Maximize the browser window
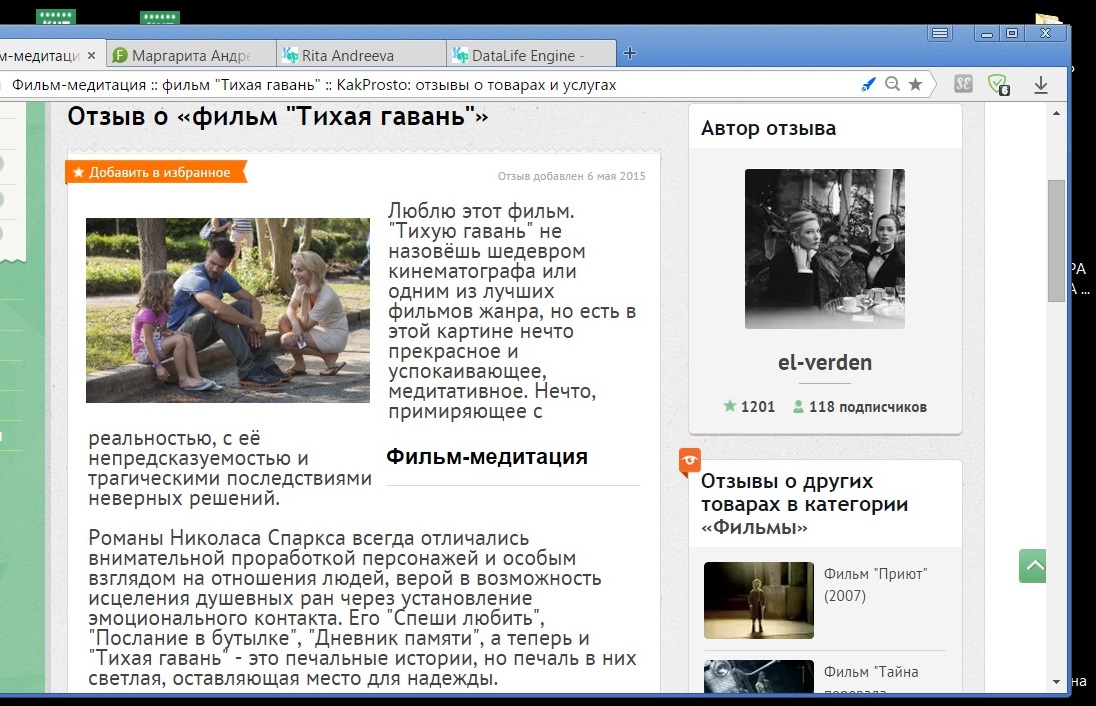This screenshot has height=706, width=1096. [1011, 33]
